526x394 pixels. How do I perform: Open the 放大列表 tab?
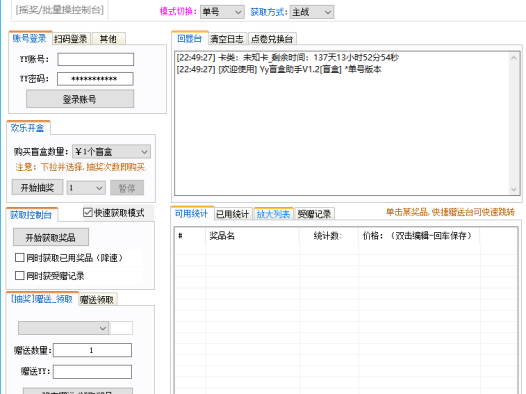pyautogui.click(x=274, y=214)
